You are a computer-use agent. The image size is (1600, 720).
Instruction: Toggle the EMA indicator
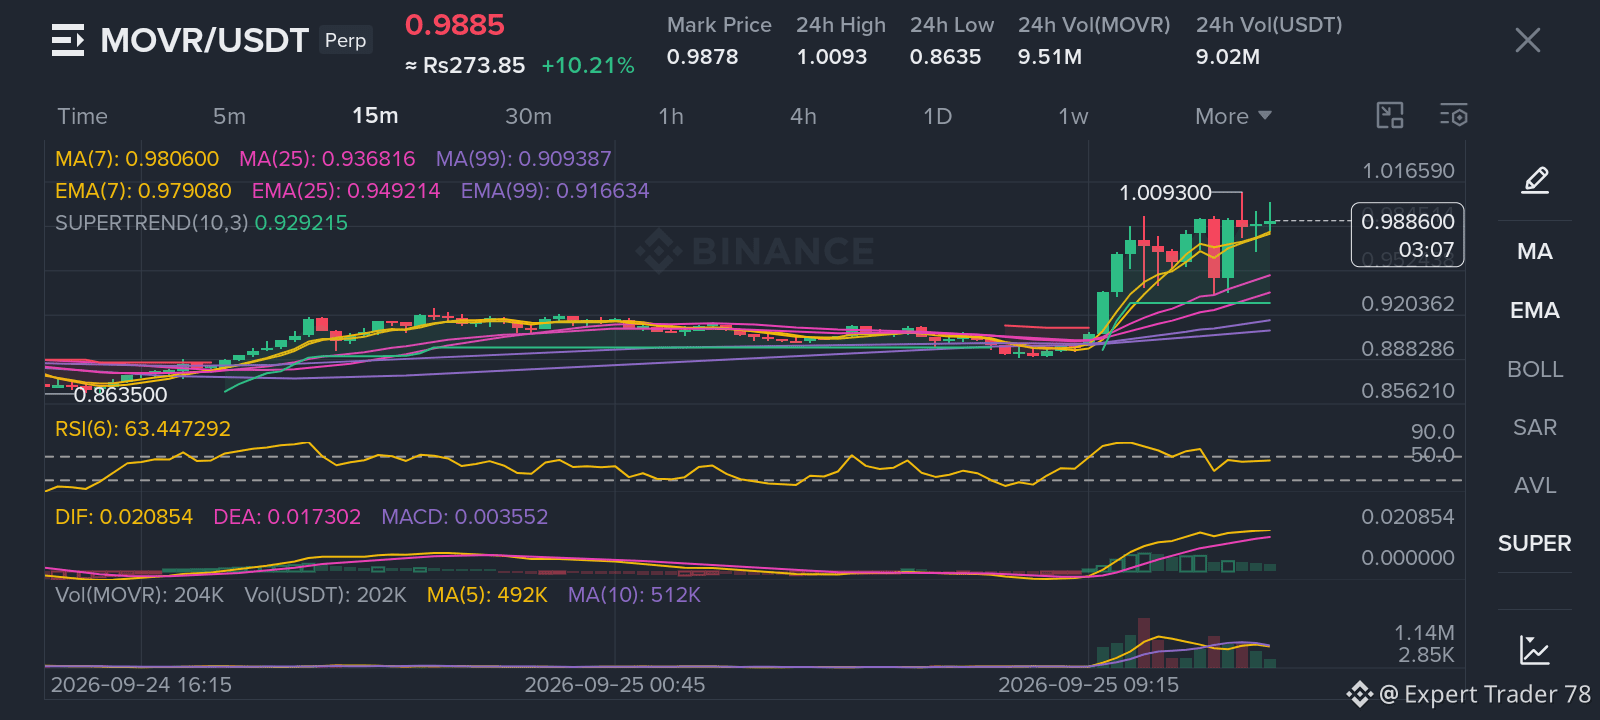[1535, 310]
